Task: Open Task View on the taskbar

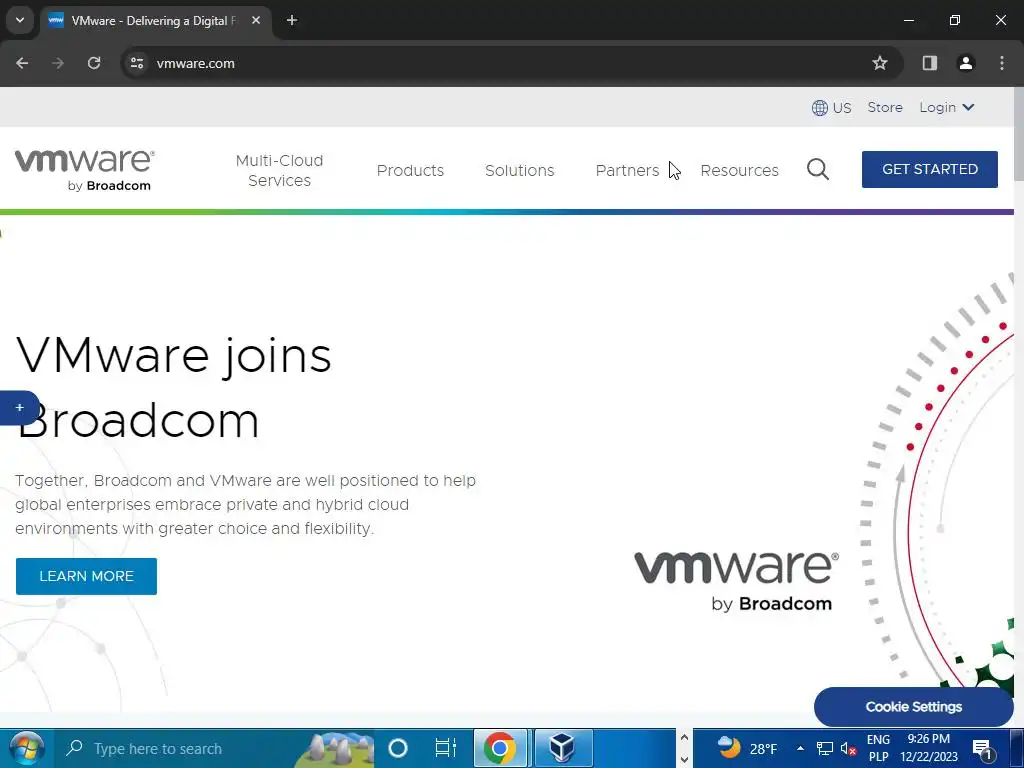Action: click(445, 748)
